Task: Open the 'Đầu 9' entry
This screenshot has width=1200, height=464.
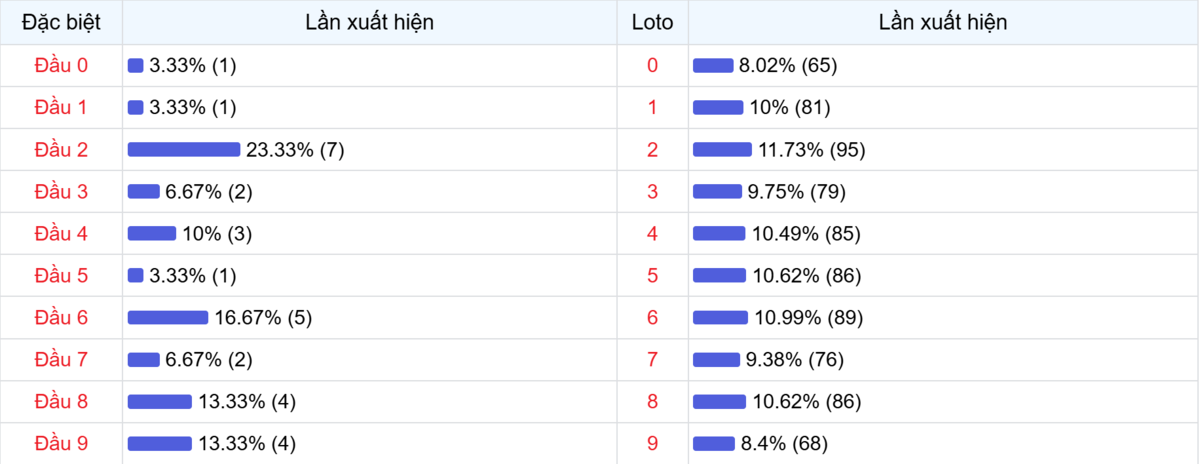Action: point(61,443)
